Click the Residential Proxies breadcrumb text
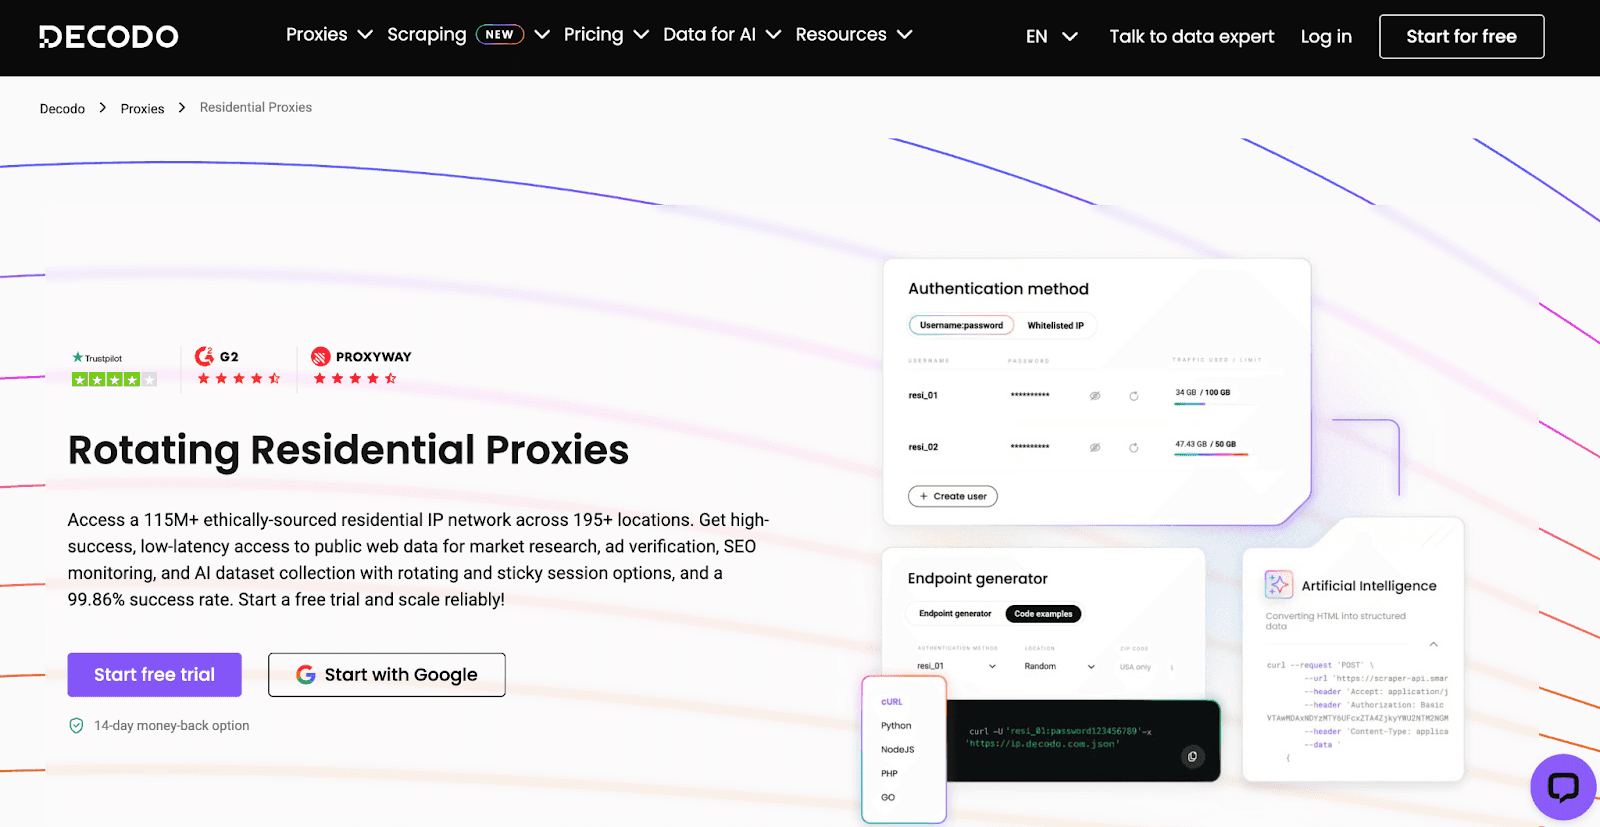Image resolution: width=1600 pixels, height=827 pixels. tap(256, 107)
